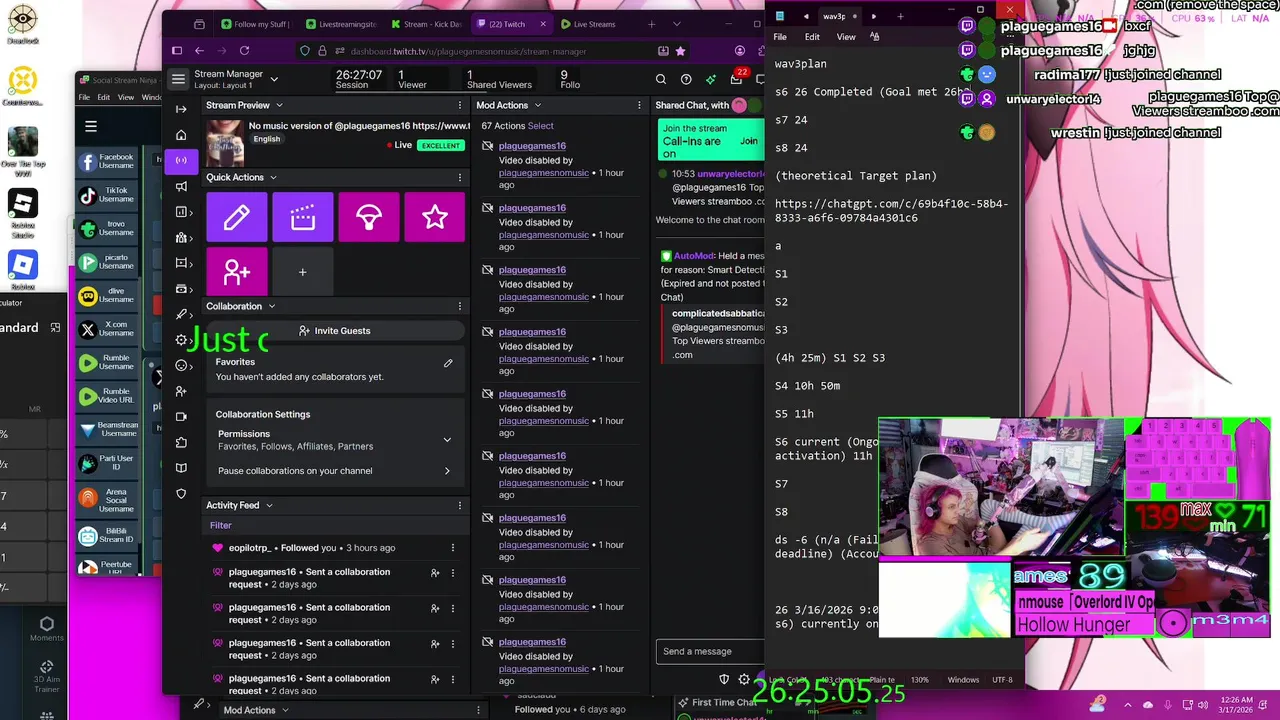This screenshot has width=1280, height=720.
Task: Open Pause collaborations on your channel
Action: 335,471
